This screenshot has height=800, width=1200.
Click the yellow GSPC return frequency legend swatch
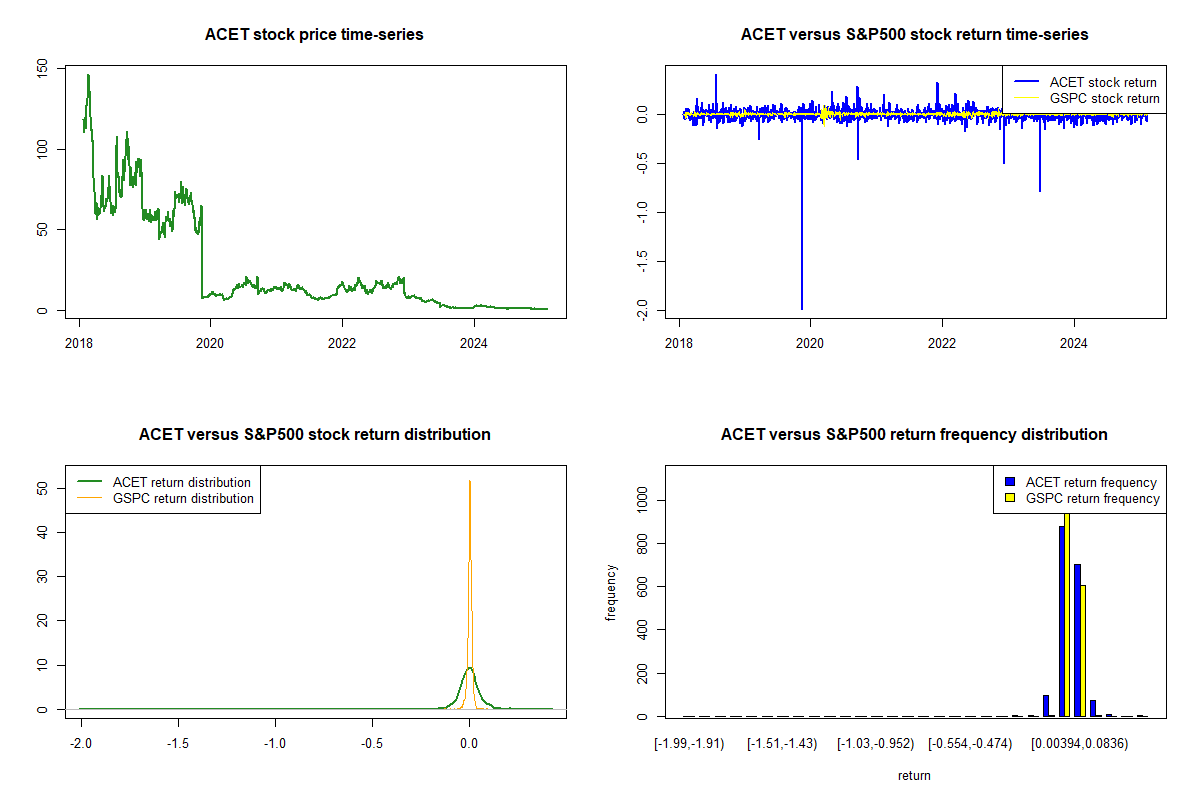click(x=1008, y=498)
